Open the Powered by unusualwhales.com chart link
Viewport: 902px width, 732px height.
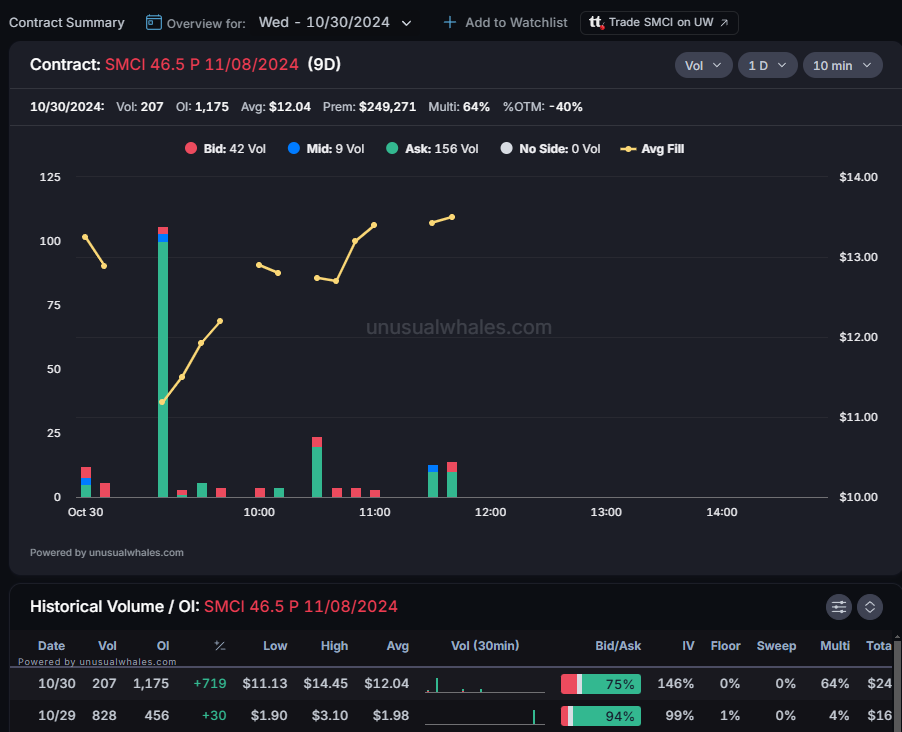point(106,552)
